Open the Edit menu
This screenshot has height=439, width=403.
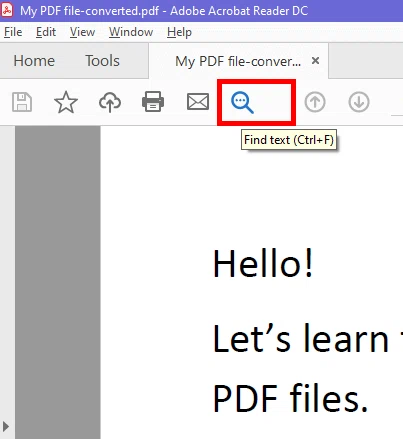coord(46,32)
